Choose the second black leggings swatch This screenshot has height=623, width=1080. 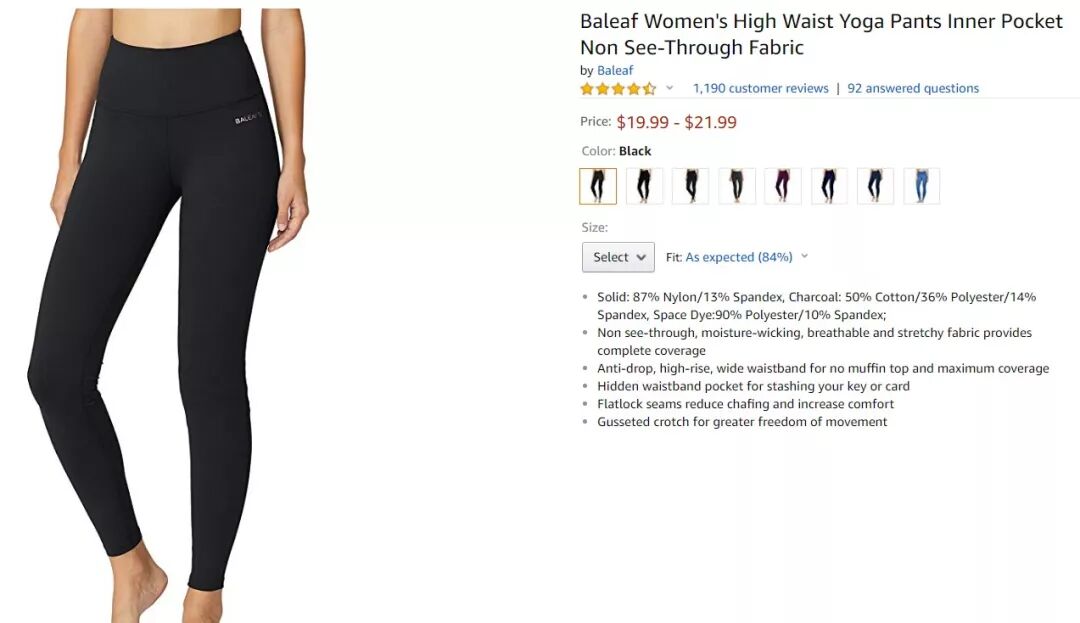click(644, 186)
